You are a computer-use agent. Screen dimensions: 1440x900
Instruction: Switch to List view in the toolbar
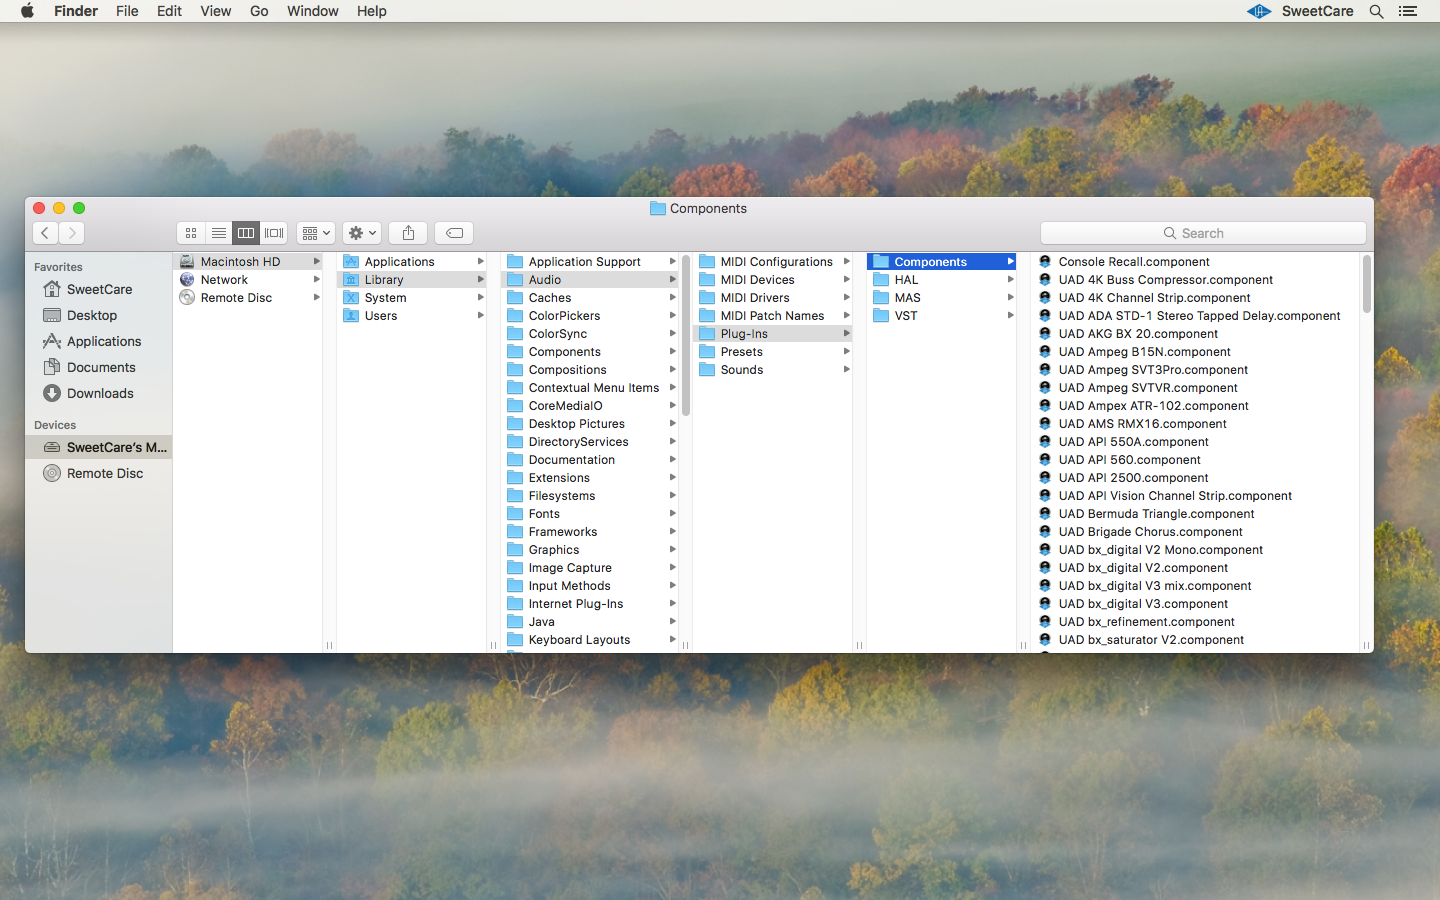click(x=219, y=233)
